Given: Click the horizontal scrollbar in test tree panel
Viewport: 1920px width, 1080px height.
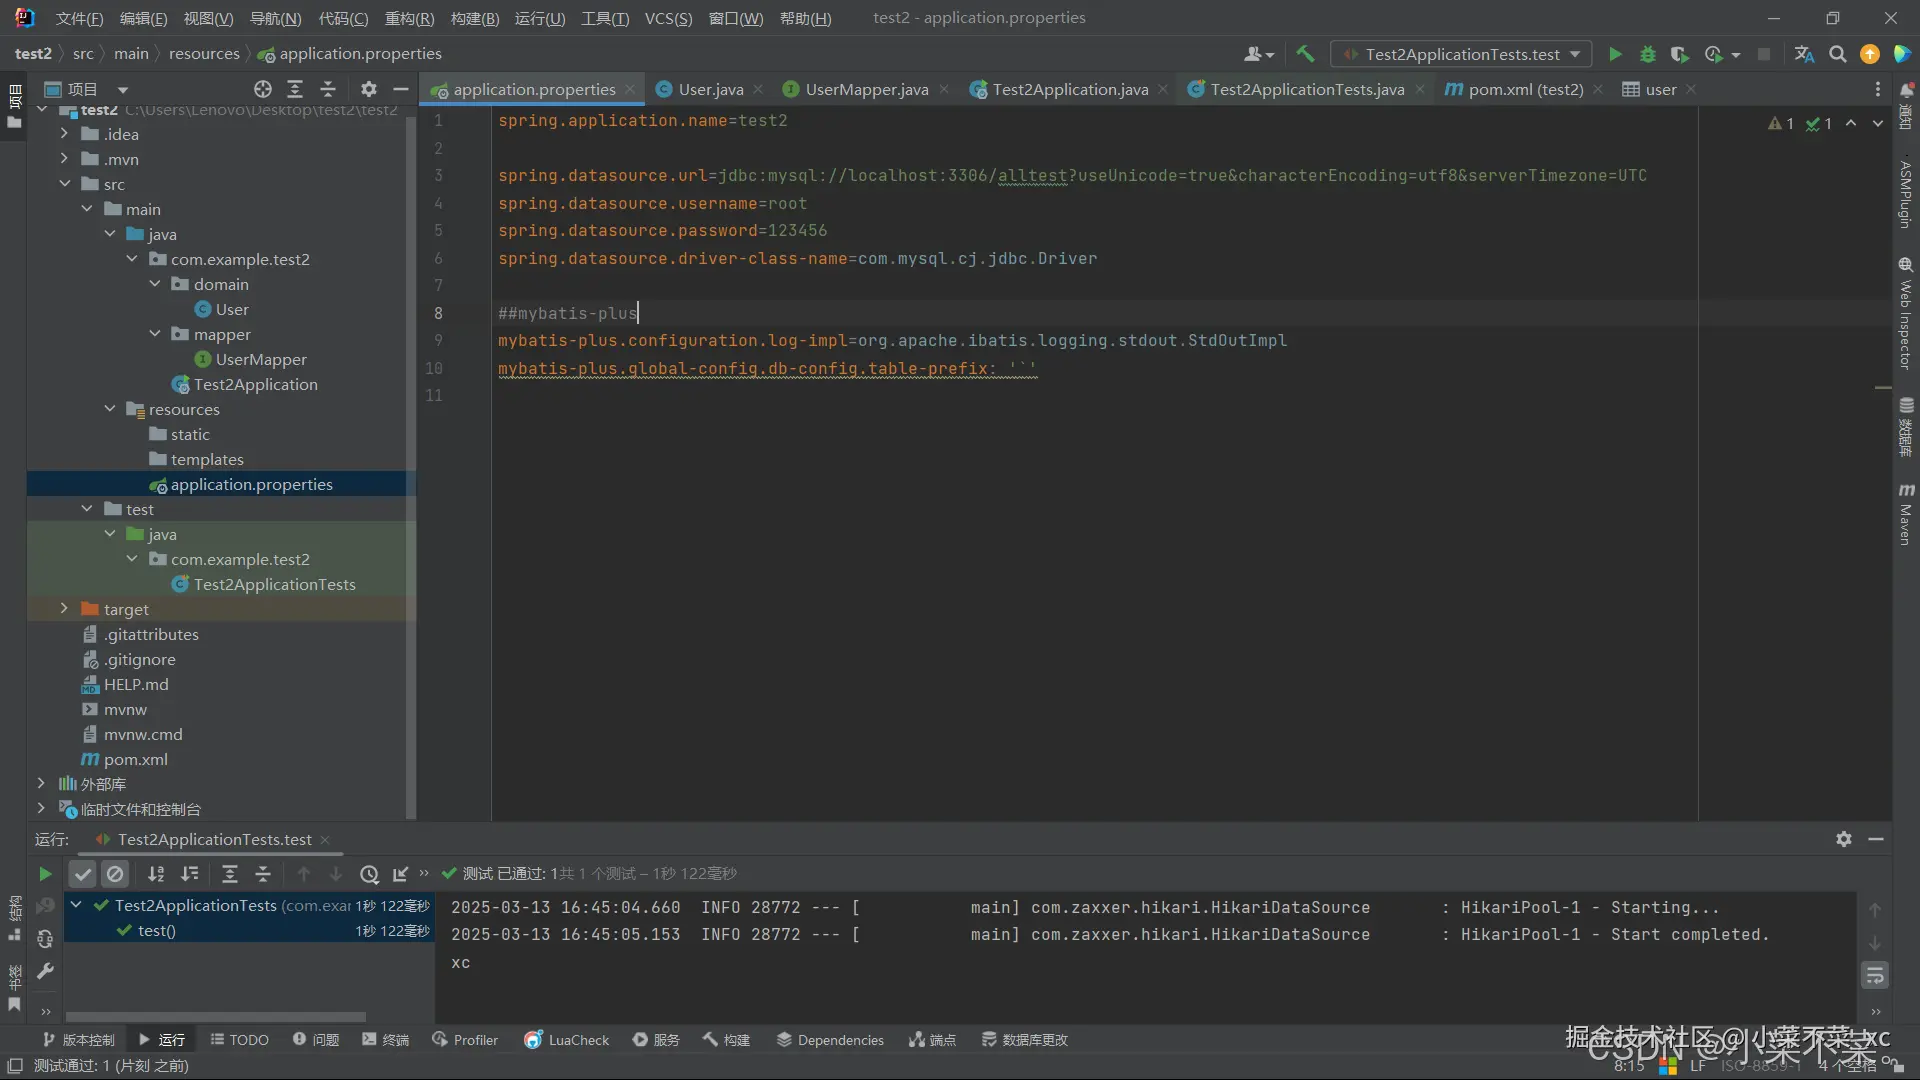Looking at the screenshot, I should (x=215, y=1016).
